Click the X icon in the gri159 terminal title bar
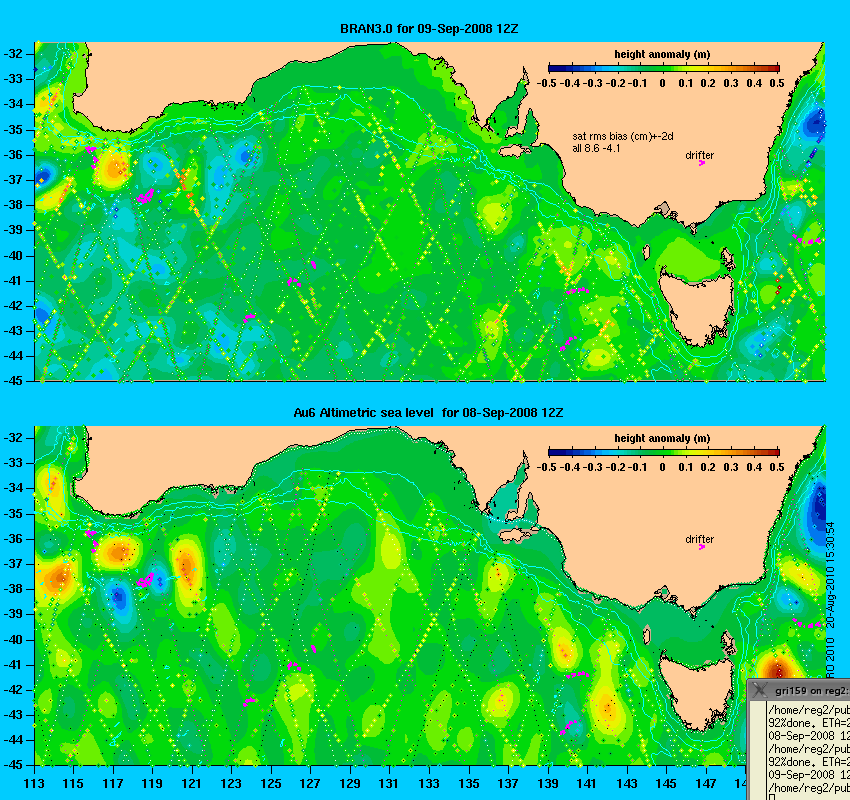Screen dimensions: 850x800 pos(761,690)
